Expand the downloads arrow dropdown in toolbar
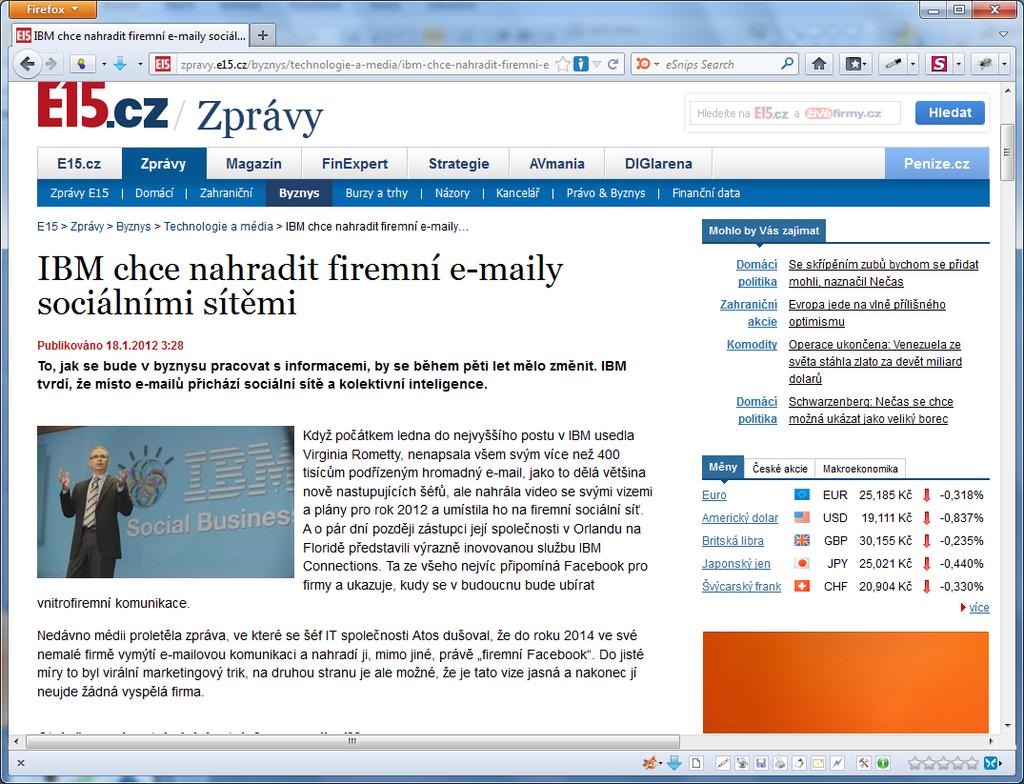Viewport: 1024px width, 784px height. [140, 64]
